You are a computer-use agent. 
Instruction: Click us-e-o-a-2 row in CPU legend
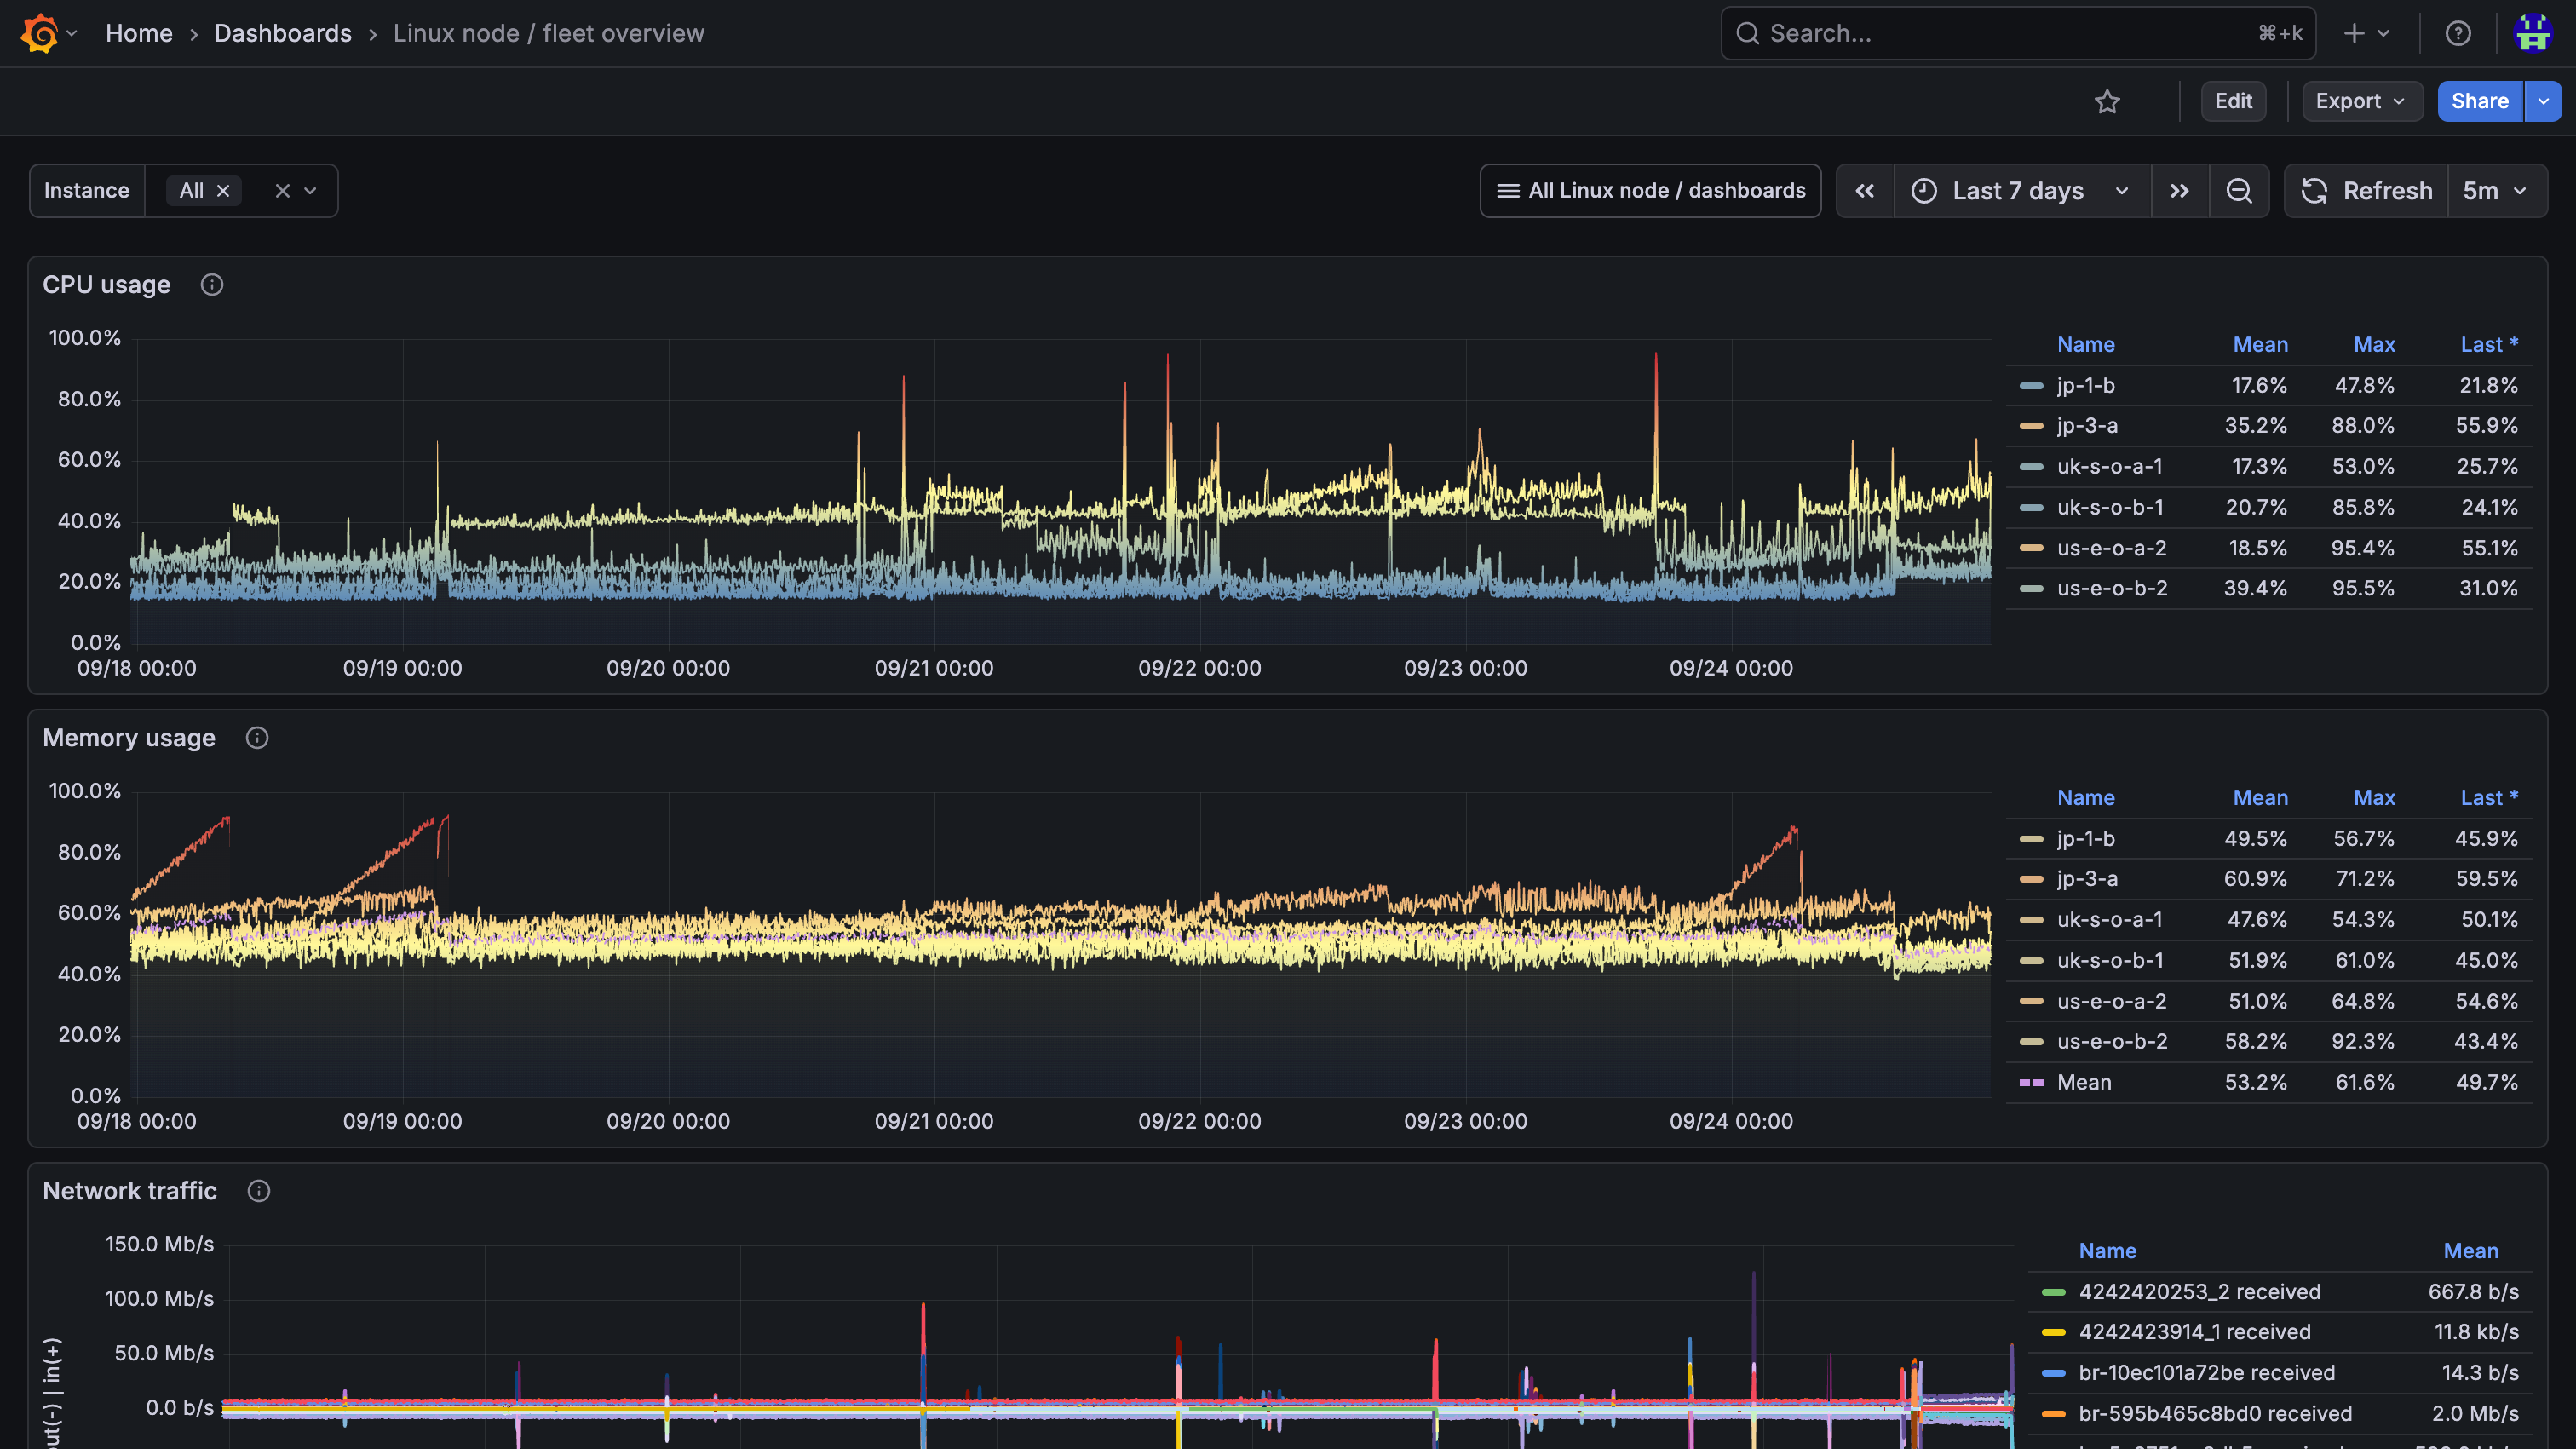[2269, 548]
